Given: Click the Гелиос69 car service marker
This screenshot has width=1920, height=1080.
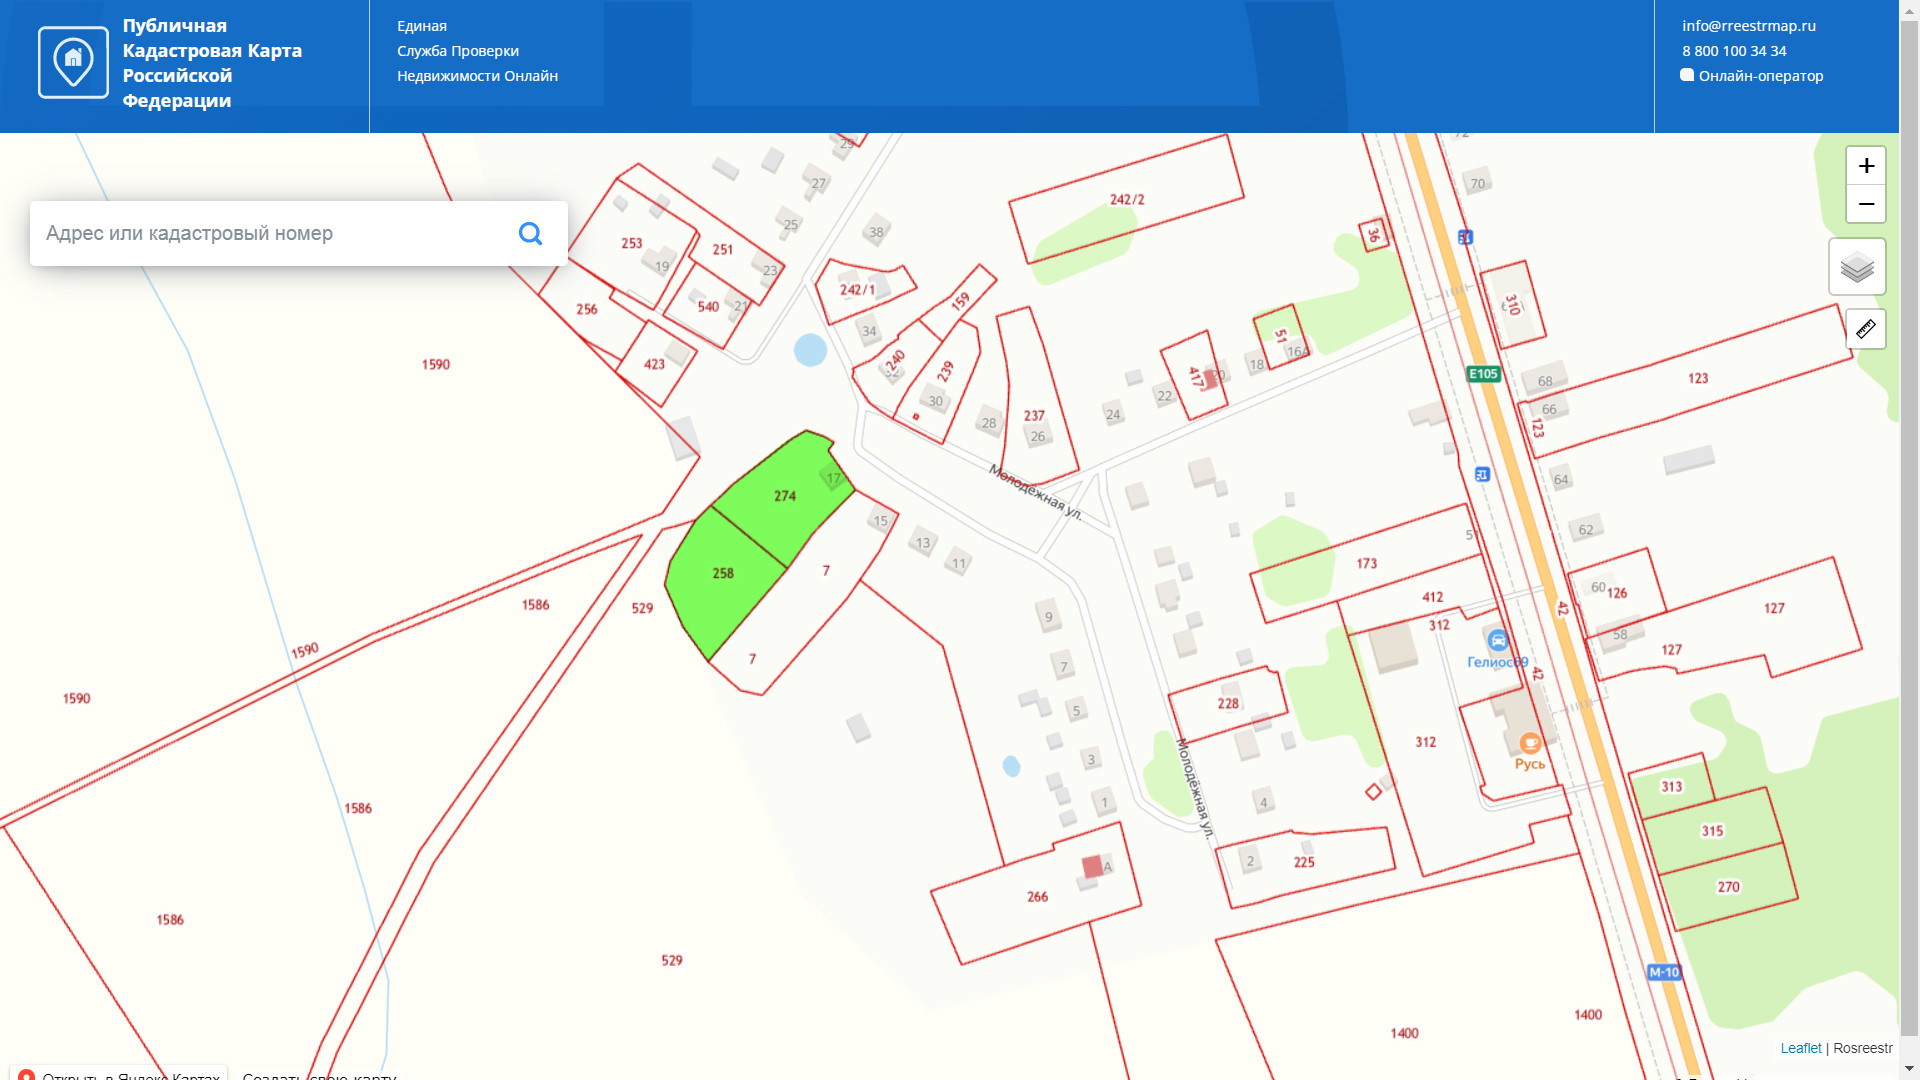Looking at the screenshot, I should tap(1497, 640).
